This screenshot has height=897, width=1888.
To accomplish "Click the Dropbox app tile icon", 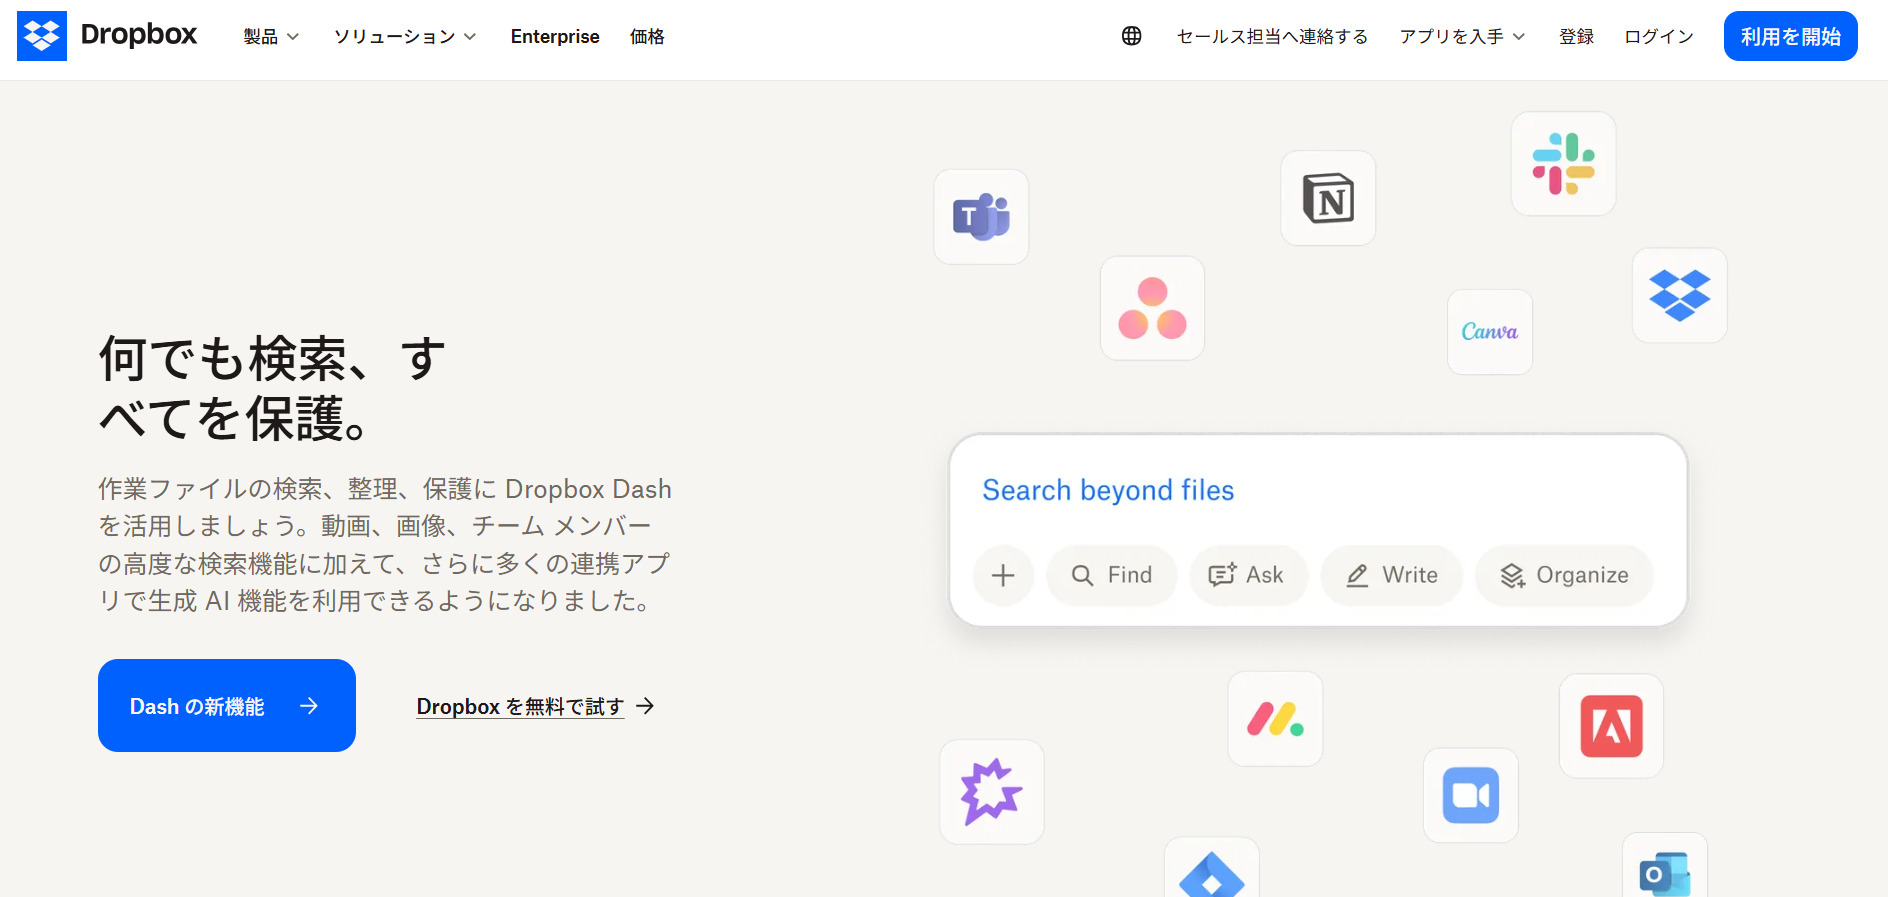I will [x=1680, y=296].
